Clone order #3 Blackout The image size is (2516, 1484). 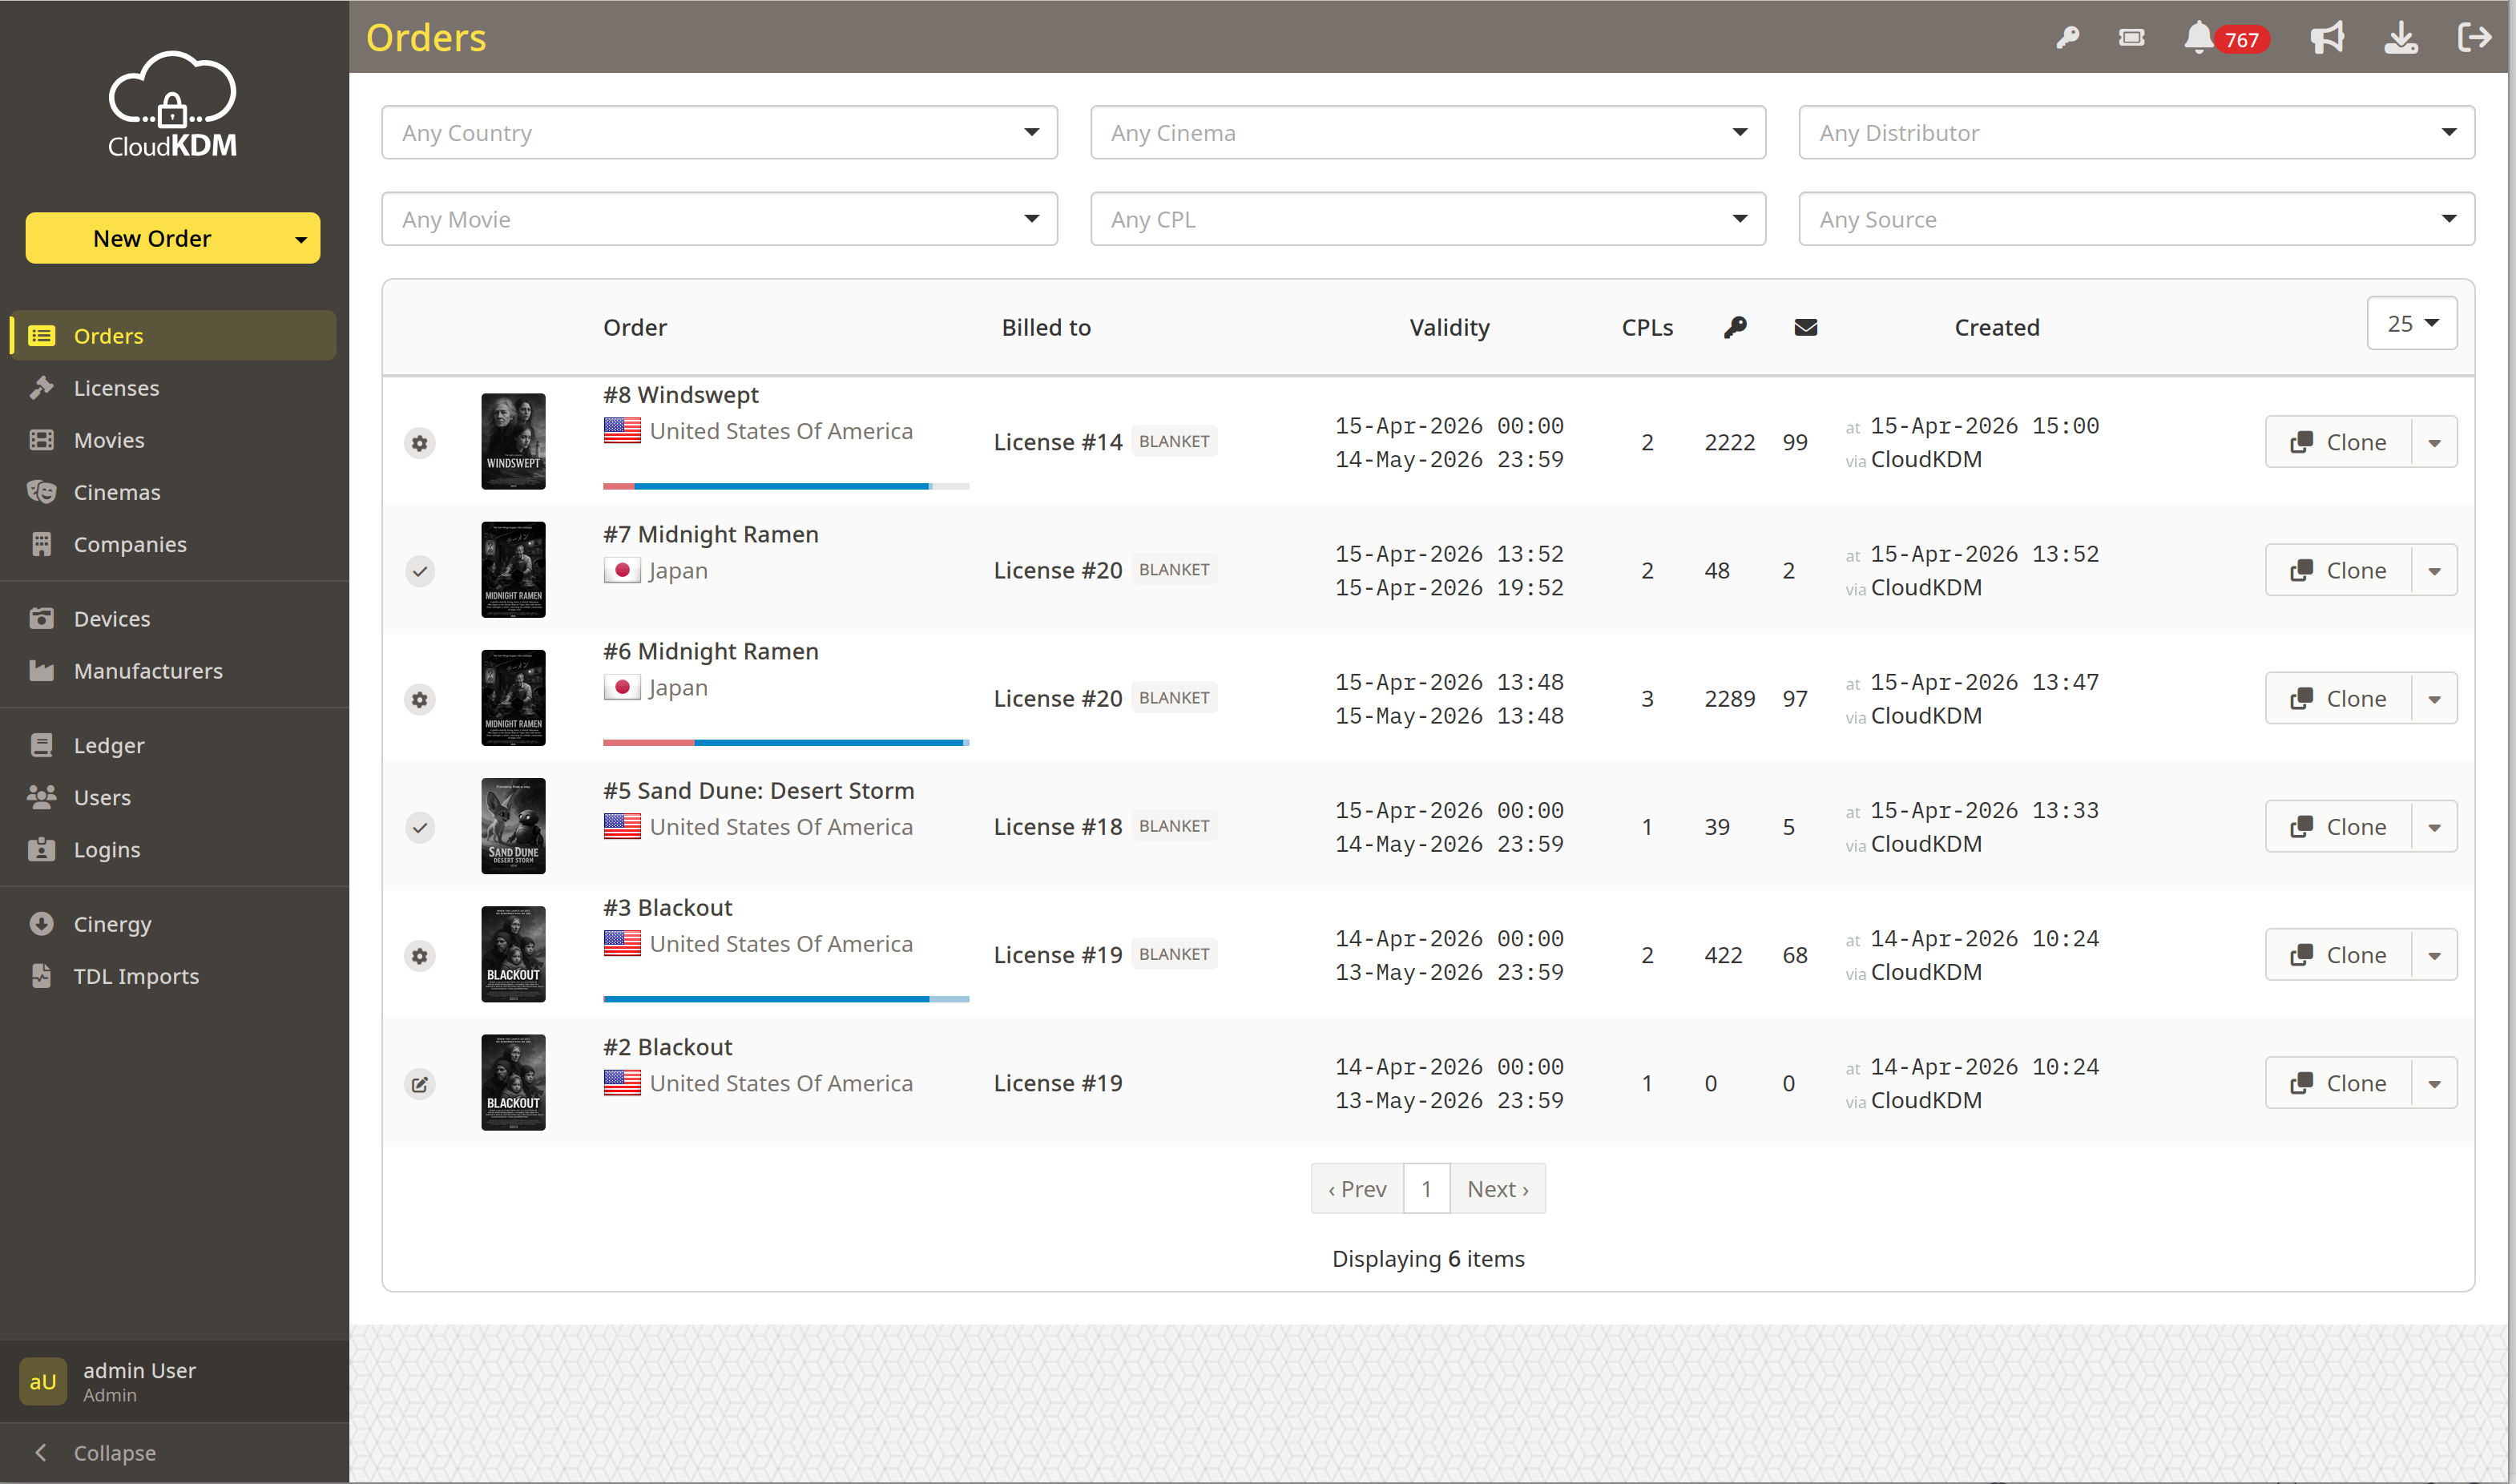click(2338, 955)
